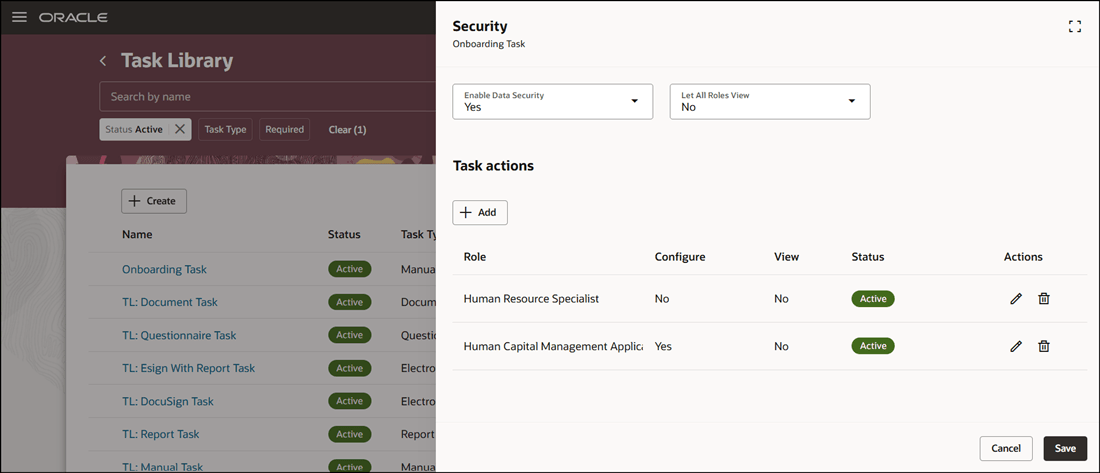Open the TL: Esign With Report Task link
1100x473 pixels.
click(188, 368)
